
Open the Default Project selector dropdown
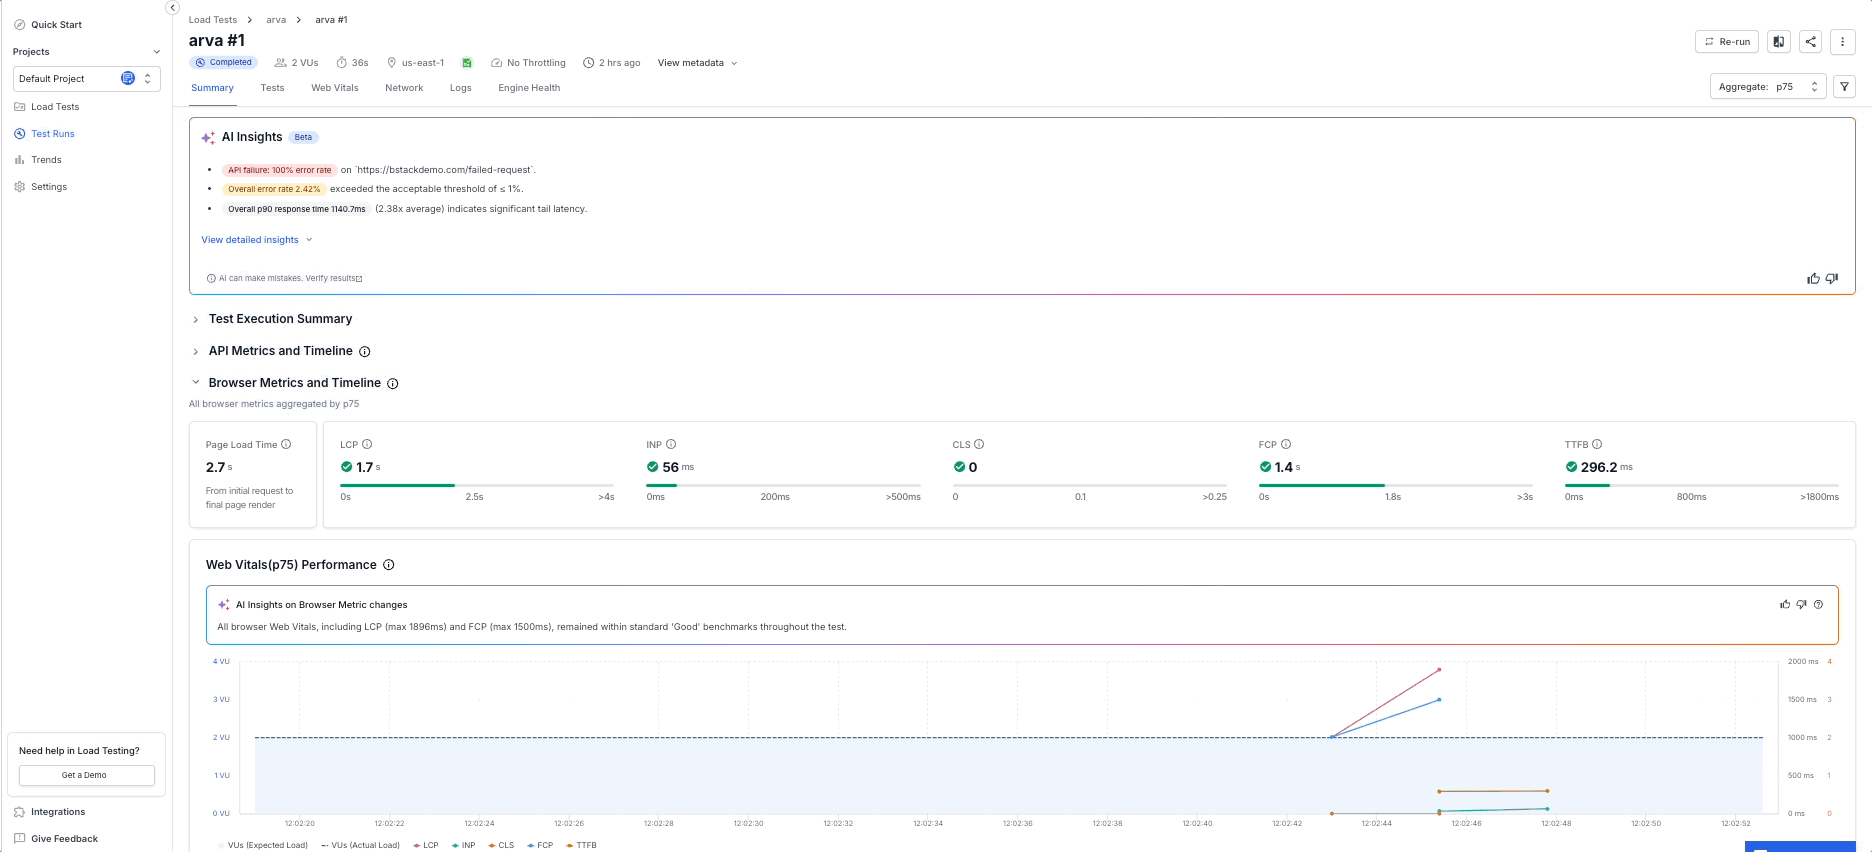click(x=87, y=79)
